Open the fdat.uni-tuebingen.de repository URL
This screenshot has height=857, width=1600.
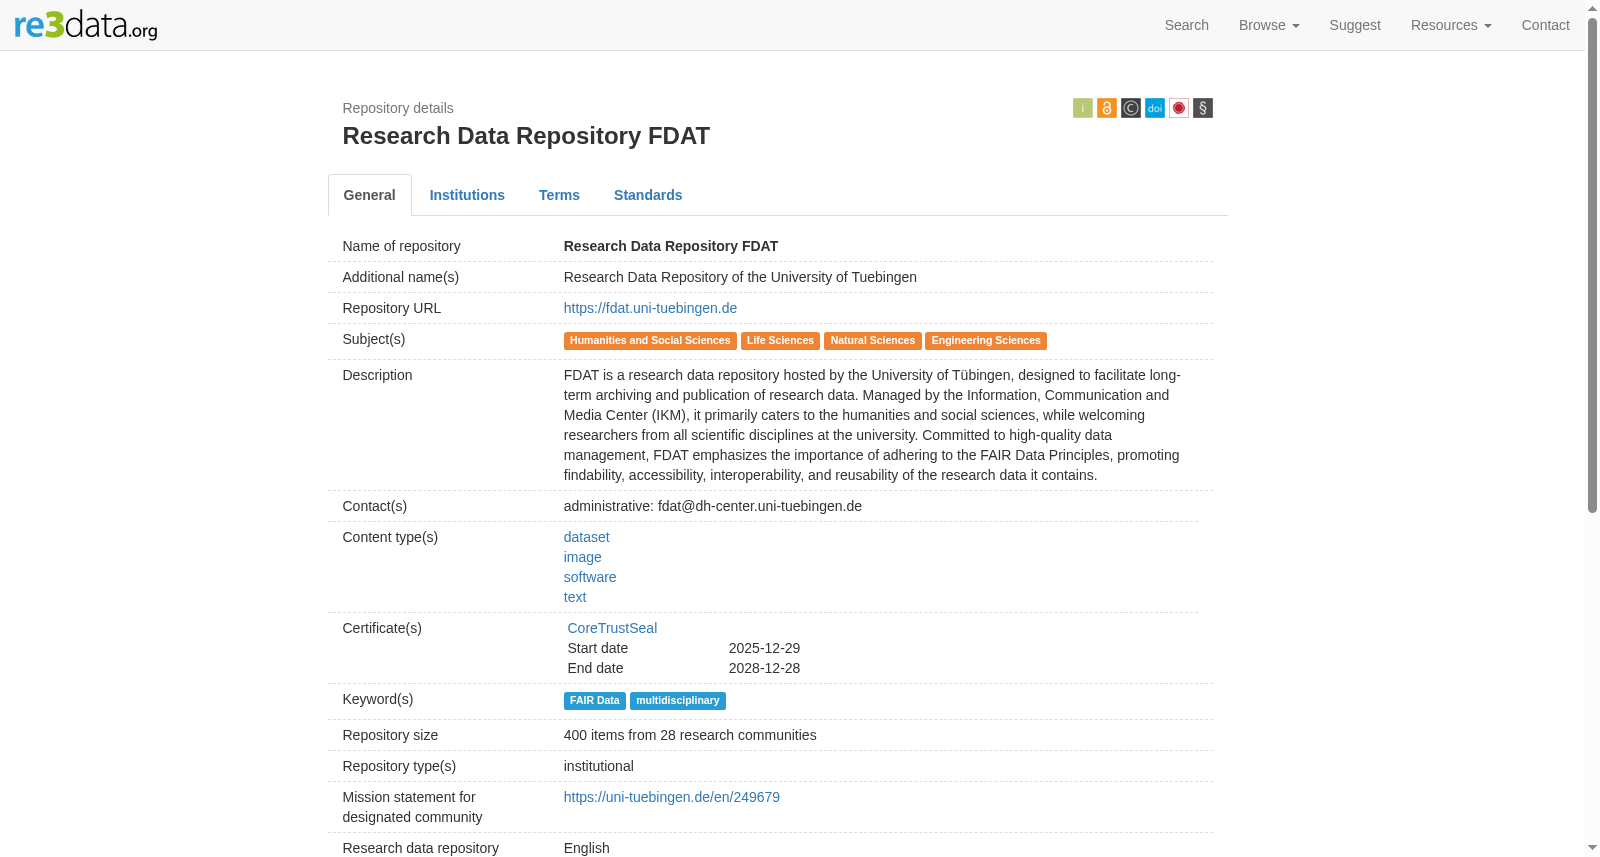coord(650,308)
